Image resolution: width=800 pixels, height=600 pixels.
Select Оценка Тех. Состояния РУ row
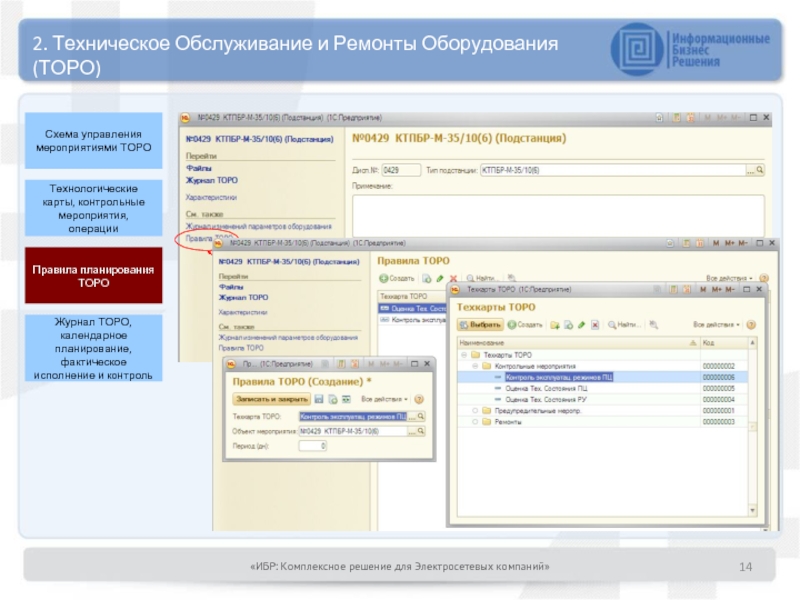pos(546,399)
